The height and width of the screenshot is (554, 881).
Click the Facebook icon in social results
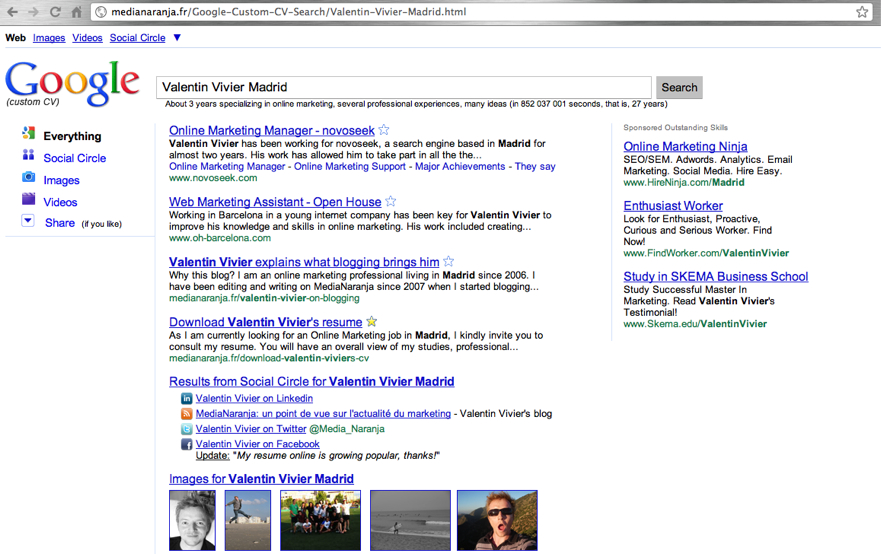[186, 444]
